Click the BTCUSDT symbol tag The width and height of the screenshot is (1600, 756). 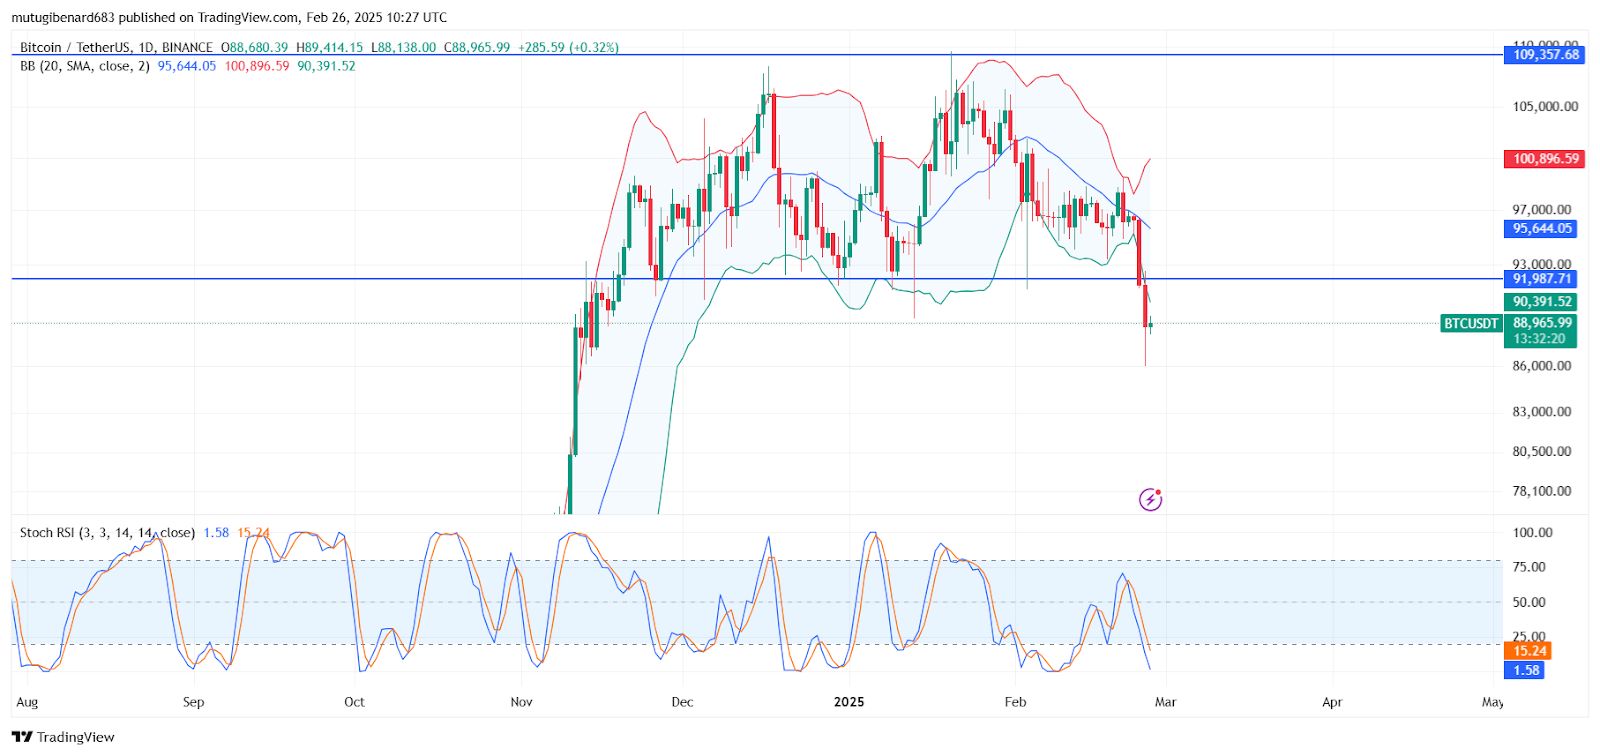[1471, 324]
